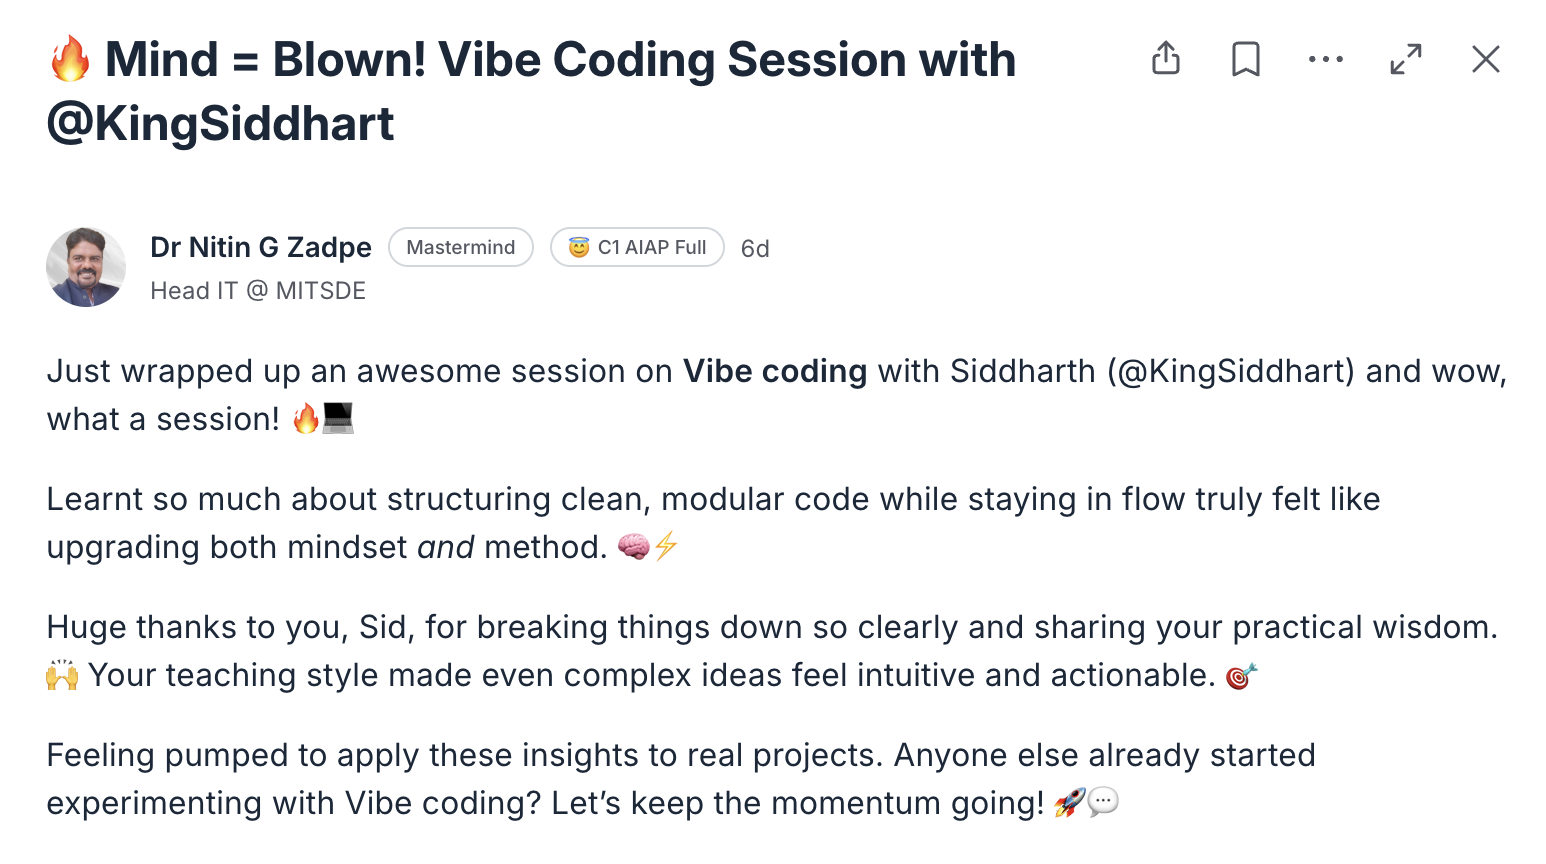Share this post using the share icon

tap(1166, 59)
